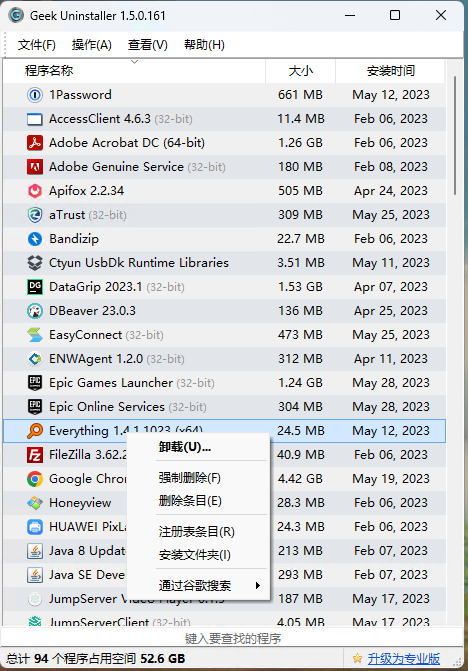The width and height of the screenshot is (468, 671).
Task: Select the Bandizip row name
Action: [74, 238]
